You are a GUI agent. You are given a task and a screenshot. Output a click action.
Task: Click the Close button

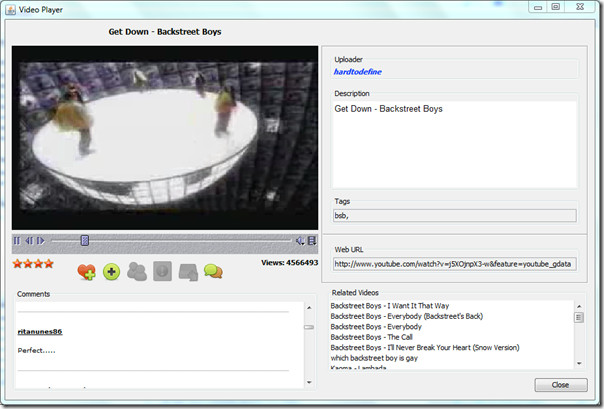coord(561,385)
